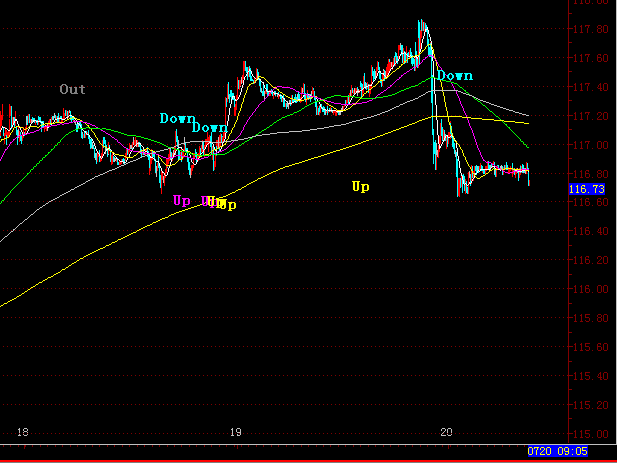Image resolution: width=617 pixels, height=464 pixels.
Task: Select the 115.00 price axis label
Action: pyautogui.click(x=591, y=434)
